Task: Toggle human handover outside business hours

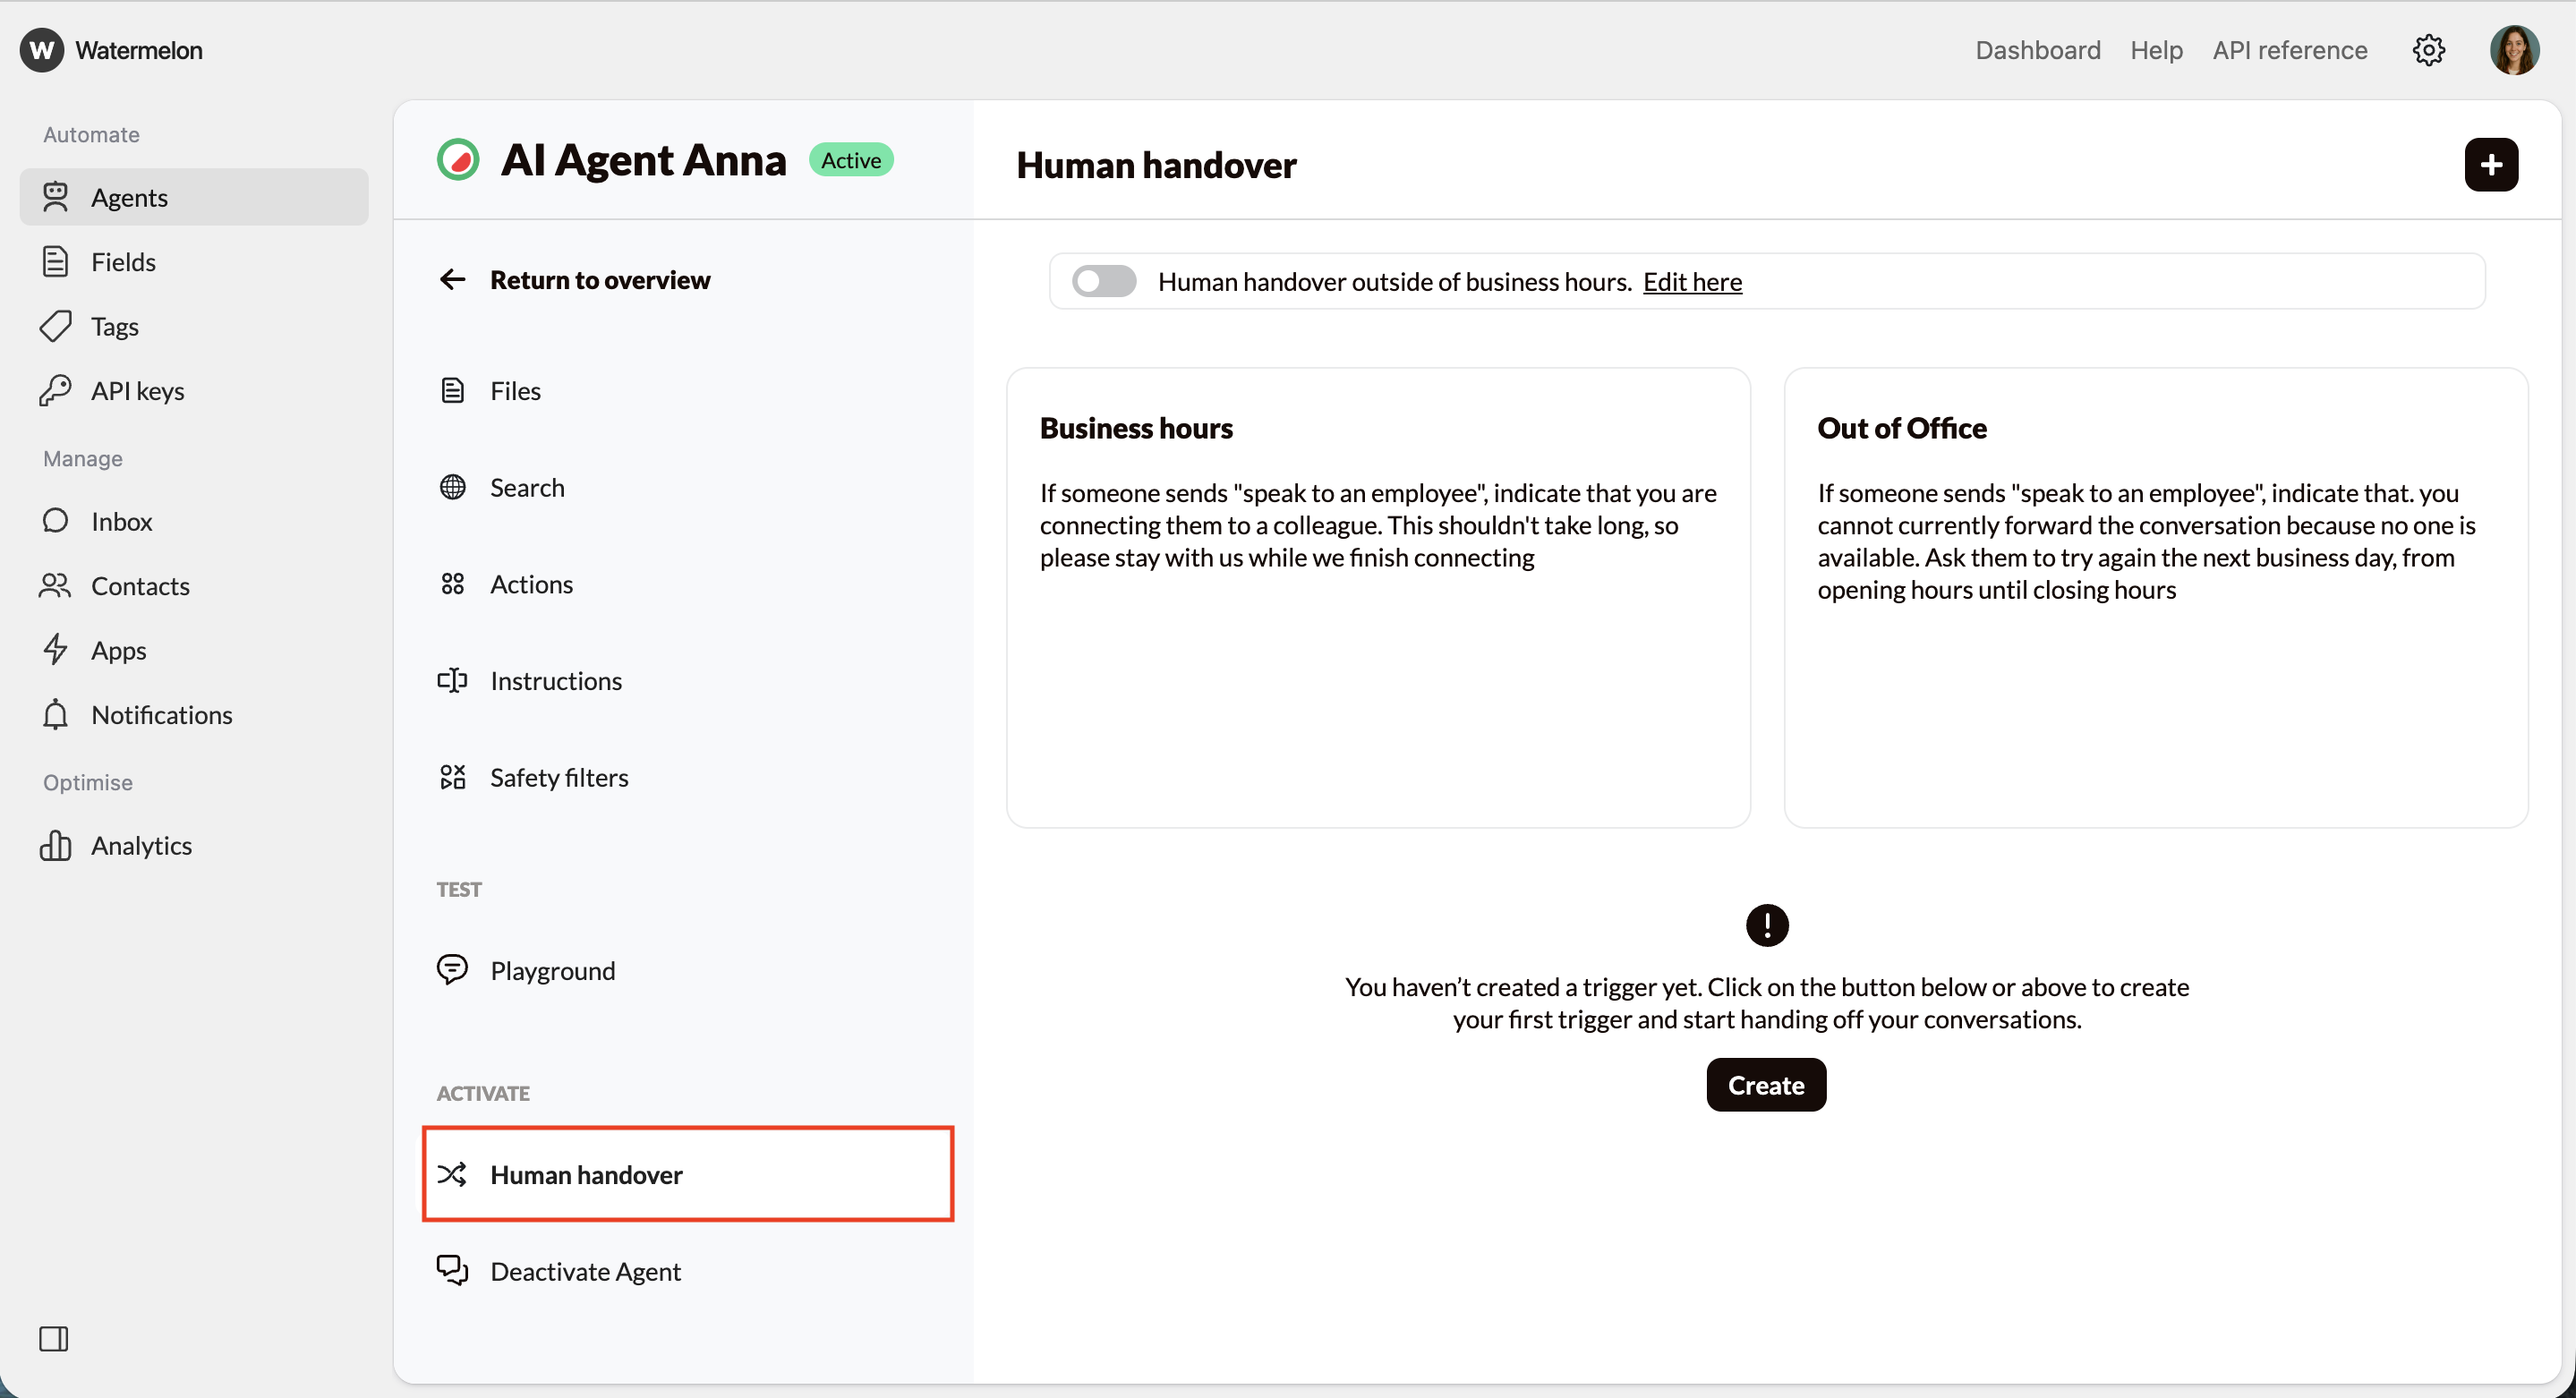Action: coord(1104,281)
